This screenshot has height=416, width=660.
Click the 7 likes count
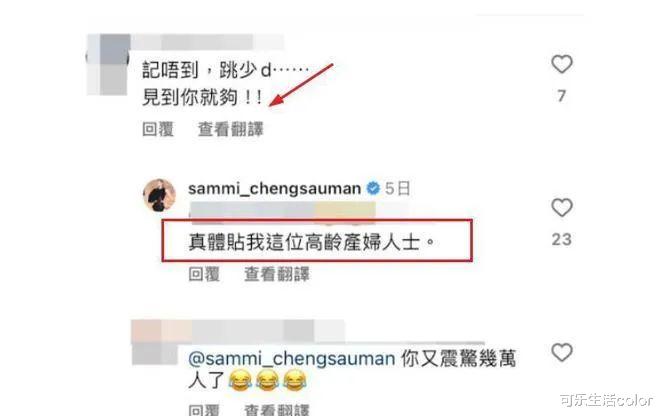pos(562,96)
